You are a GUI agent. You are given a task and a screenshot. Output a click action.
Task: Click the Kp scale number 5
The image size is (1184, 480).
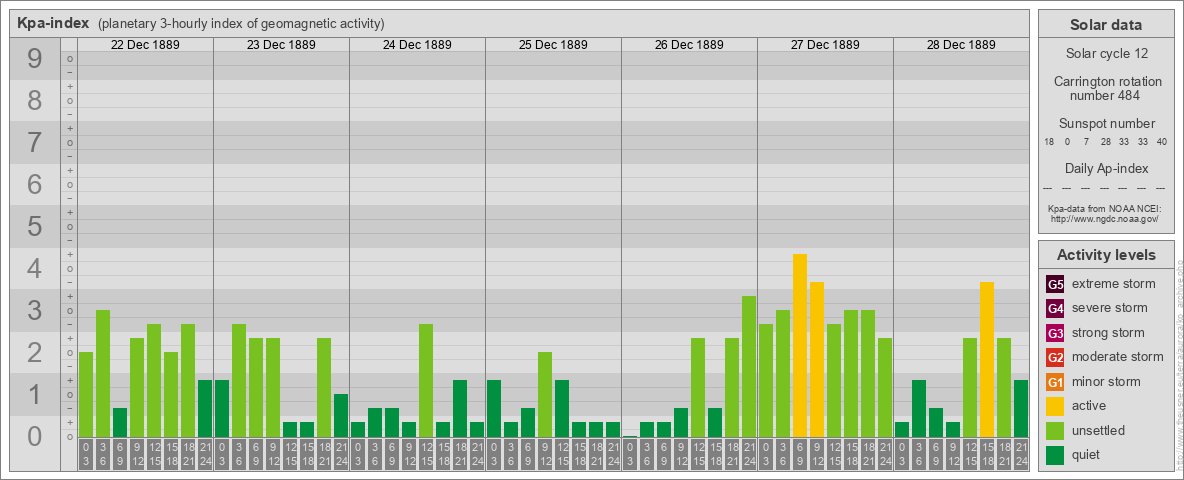pos(35,226)
